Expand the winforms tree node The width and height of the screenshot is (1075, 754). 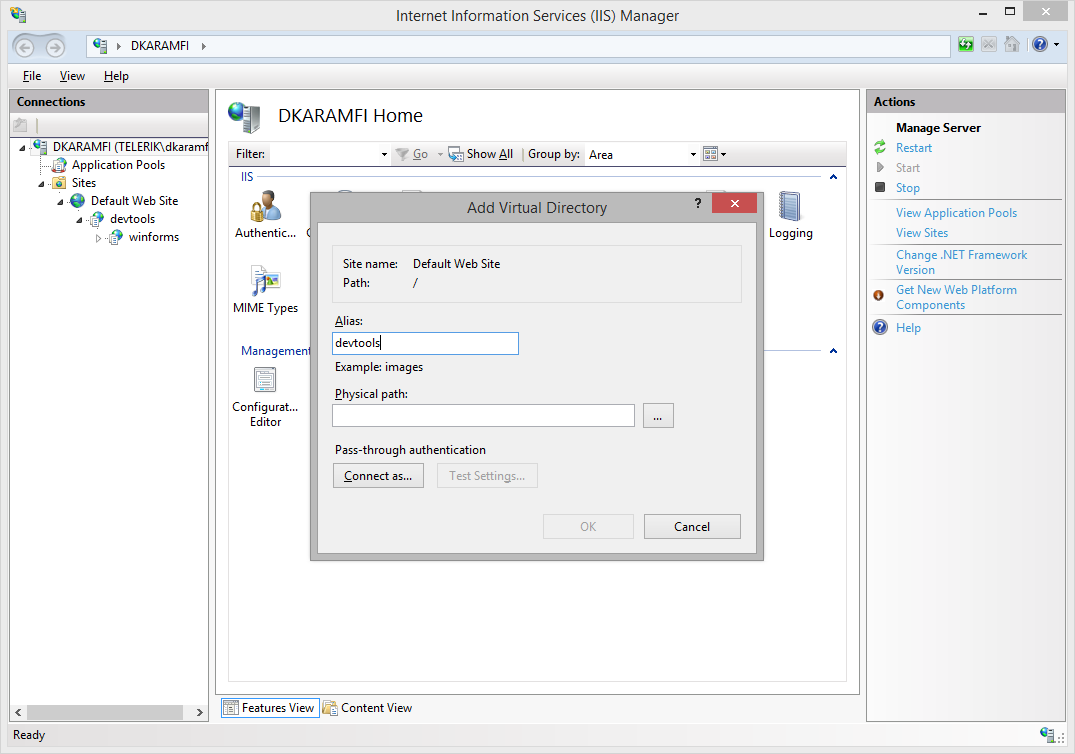(x=98, y=238)
